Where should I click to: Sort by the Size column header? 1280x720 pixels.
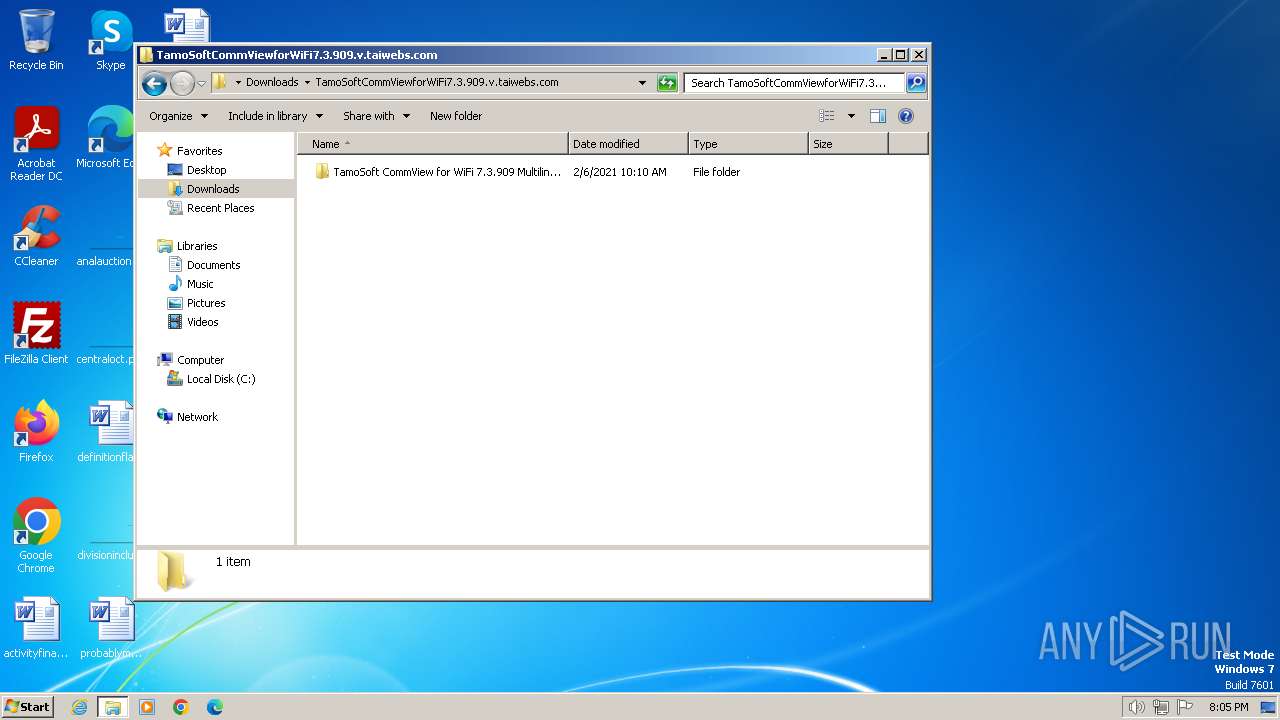click(848, 144)
